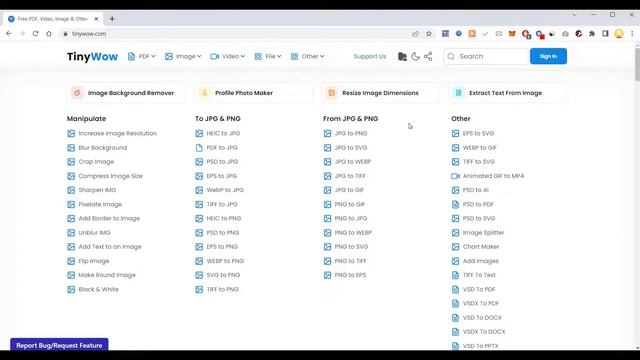Open the Other tools dropdown

[x=307, y=56]
